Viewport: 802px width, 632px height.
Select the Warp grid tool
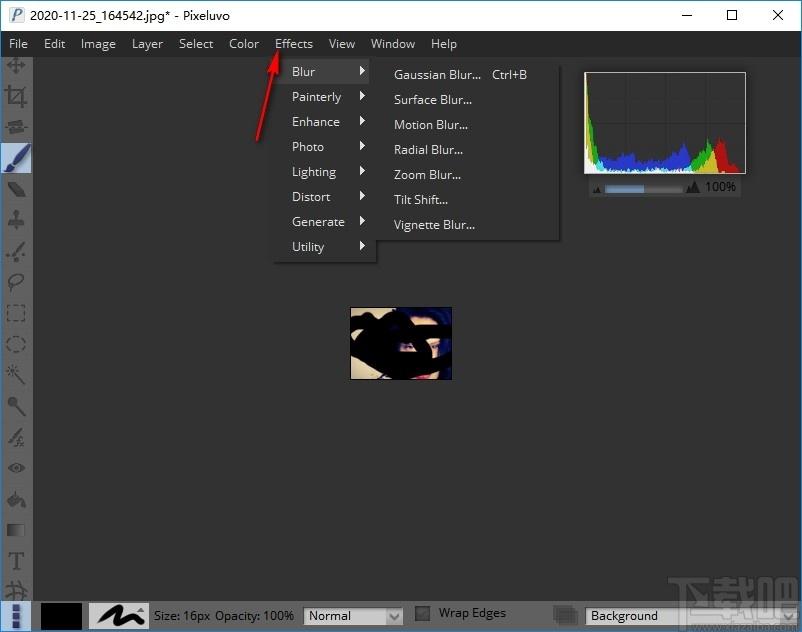pyautogui.click(x=16, y=590)
